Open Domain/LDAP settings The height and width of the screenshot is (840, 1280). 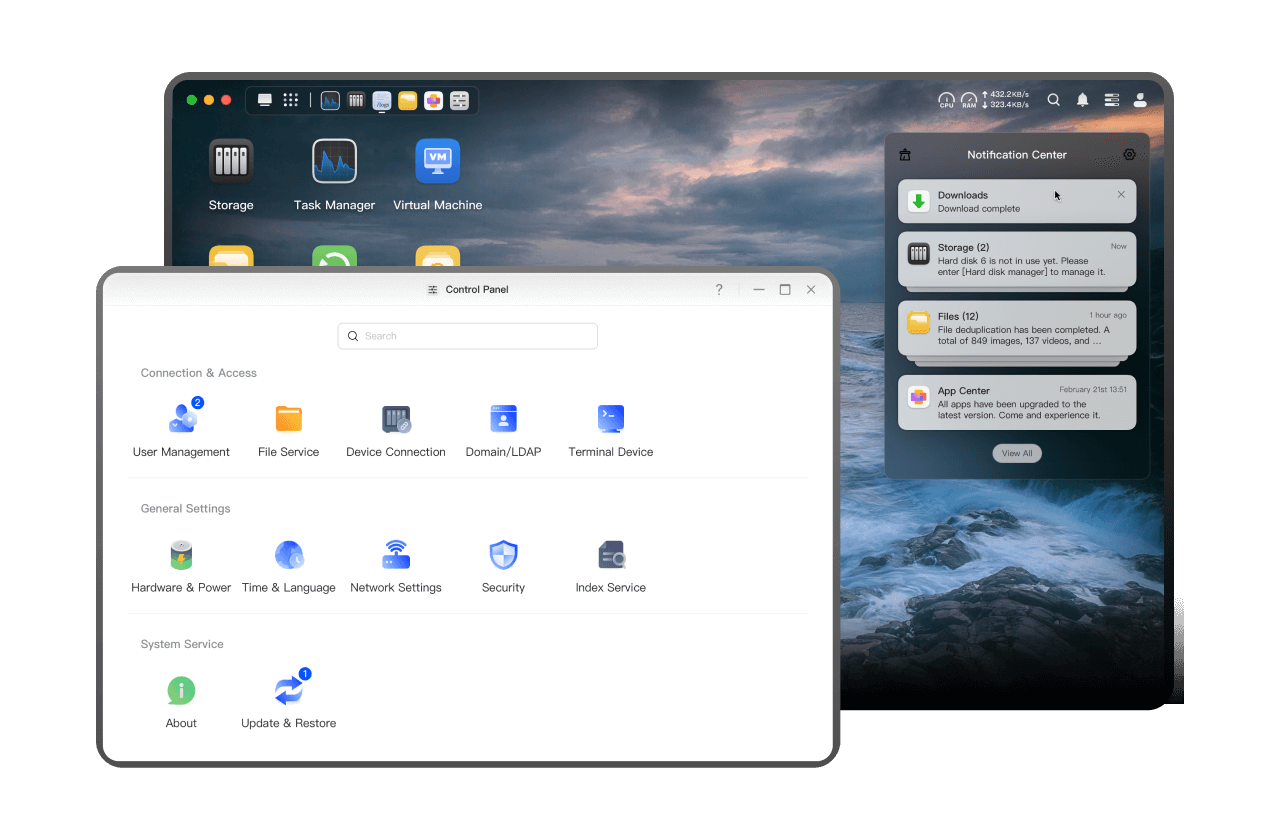[x=503, y=419]
